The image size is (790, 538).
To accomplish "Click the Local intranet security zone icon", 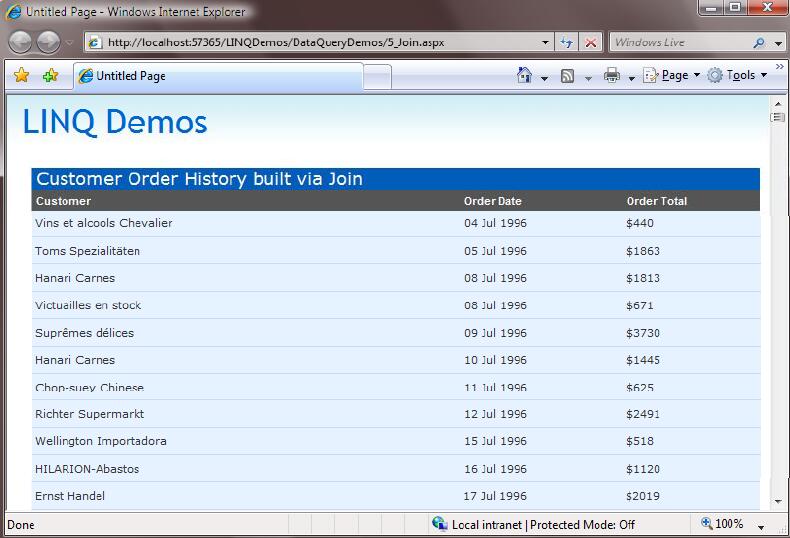I will [439, 524].
